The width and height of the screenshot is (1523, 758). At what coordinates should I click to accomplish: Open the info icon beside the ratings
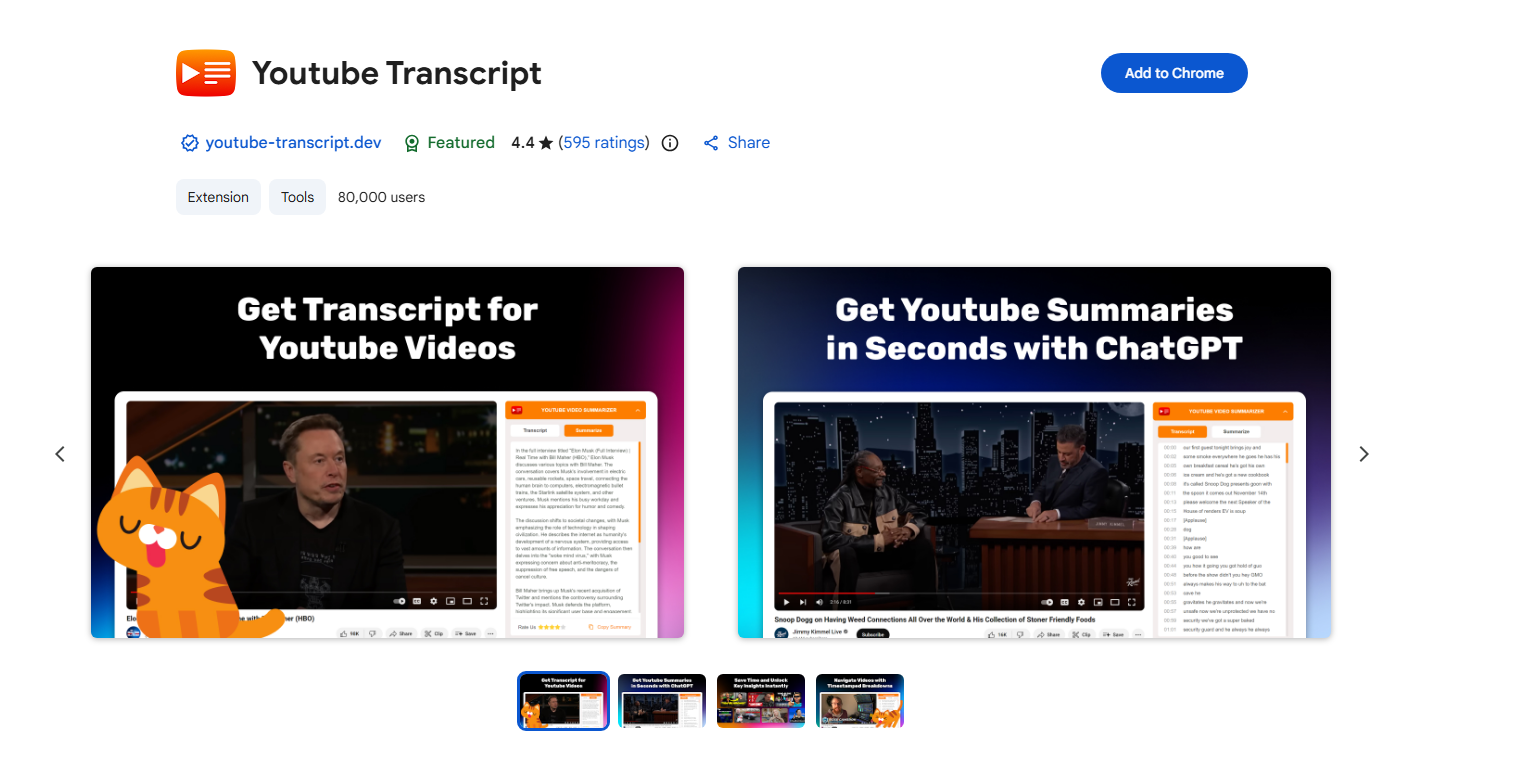pyautogui.click(x=669, y=143)
